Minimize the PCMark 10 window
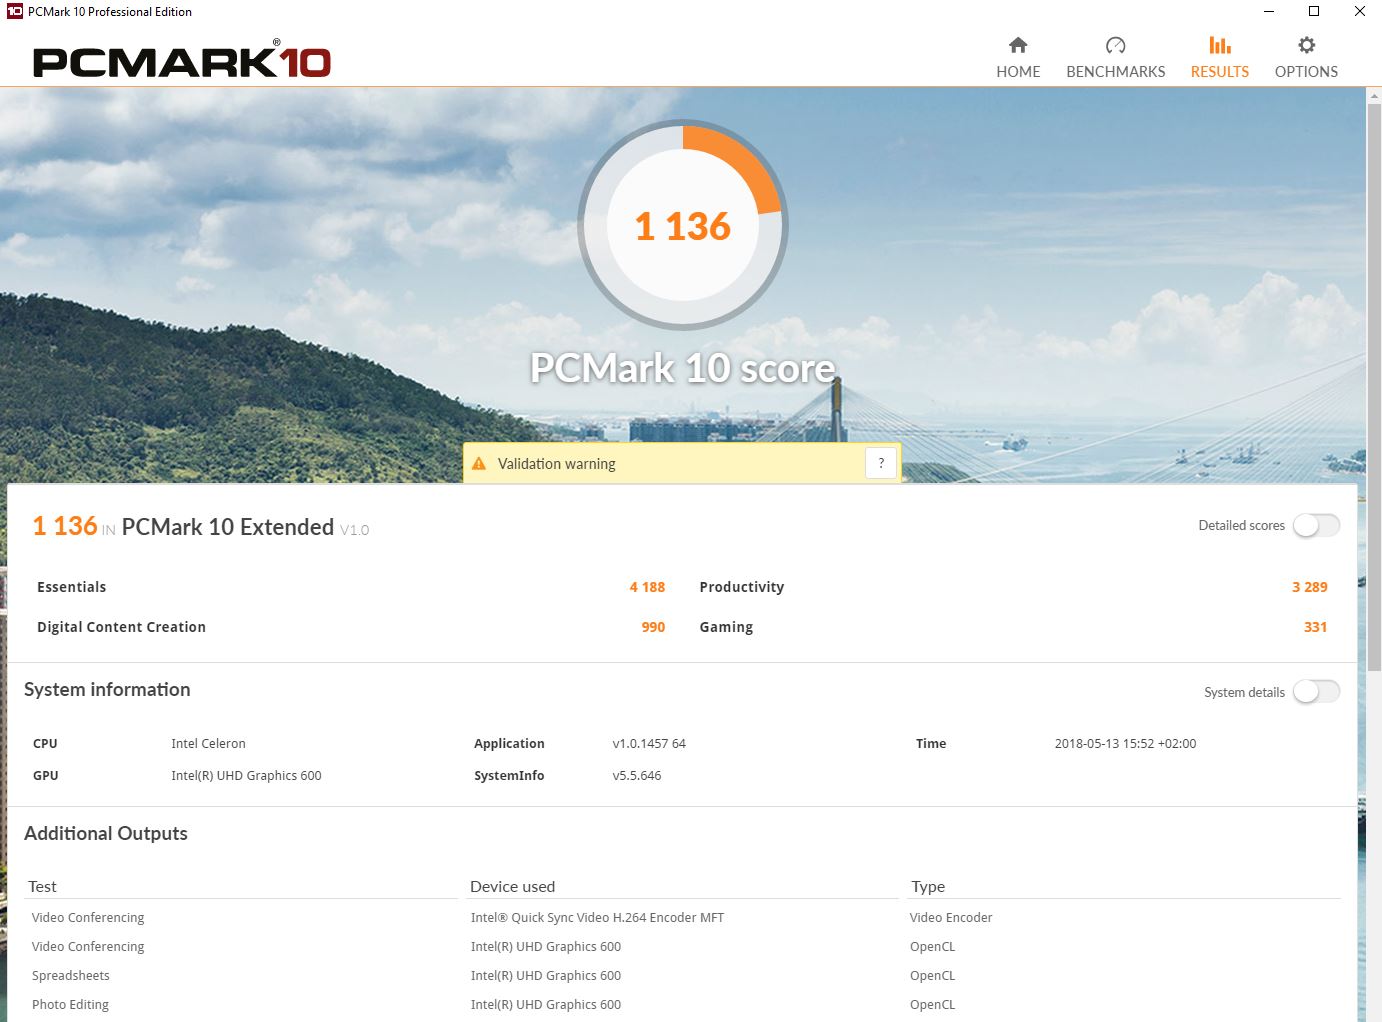The height and width of the screenshot is (1022, 1382). coord(1268,11)
